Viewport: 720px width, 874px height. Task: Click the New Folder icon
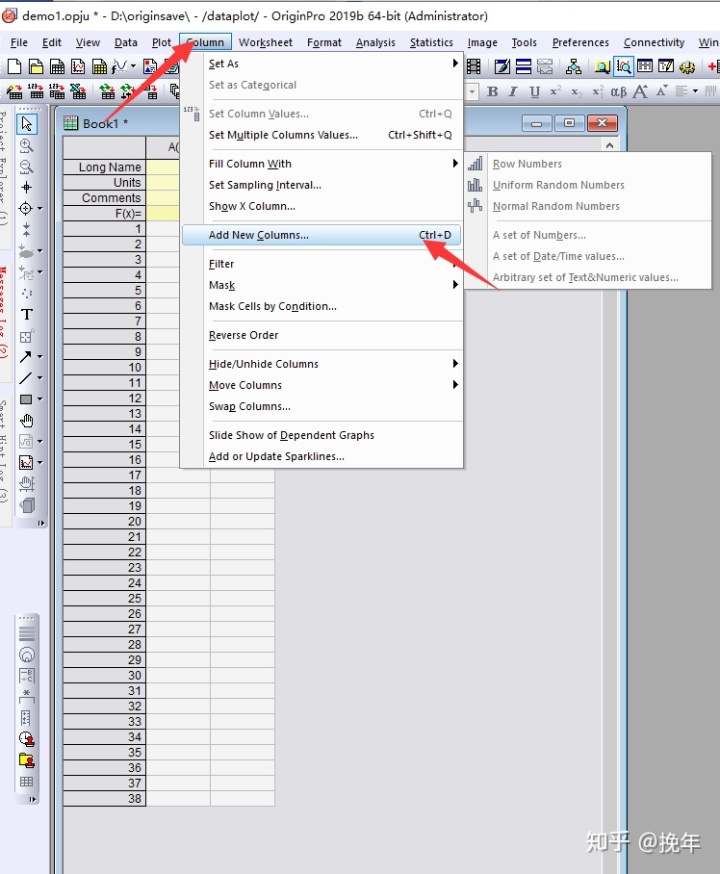pos(36,67)
